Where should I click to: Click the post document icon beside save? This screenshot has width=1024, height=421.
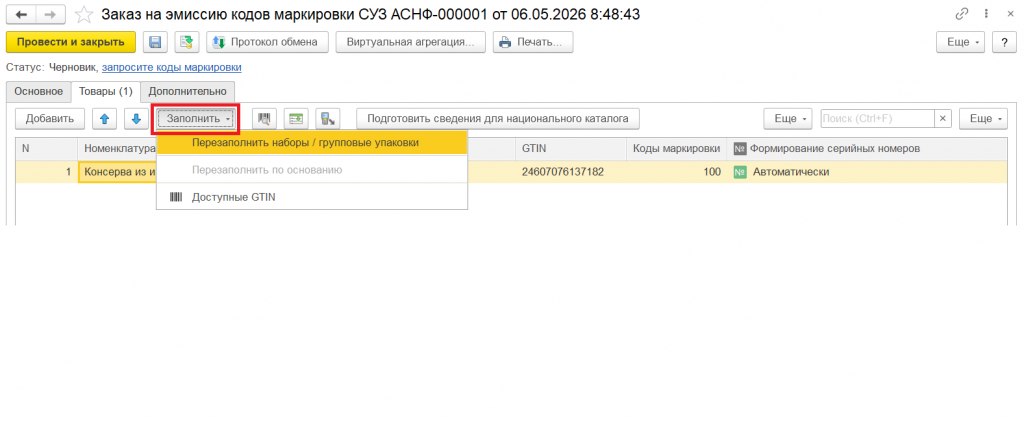click(187, 42)
